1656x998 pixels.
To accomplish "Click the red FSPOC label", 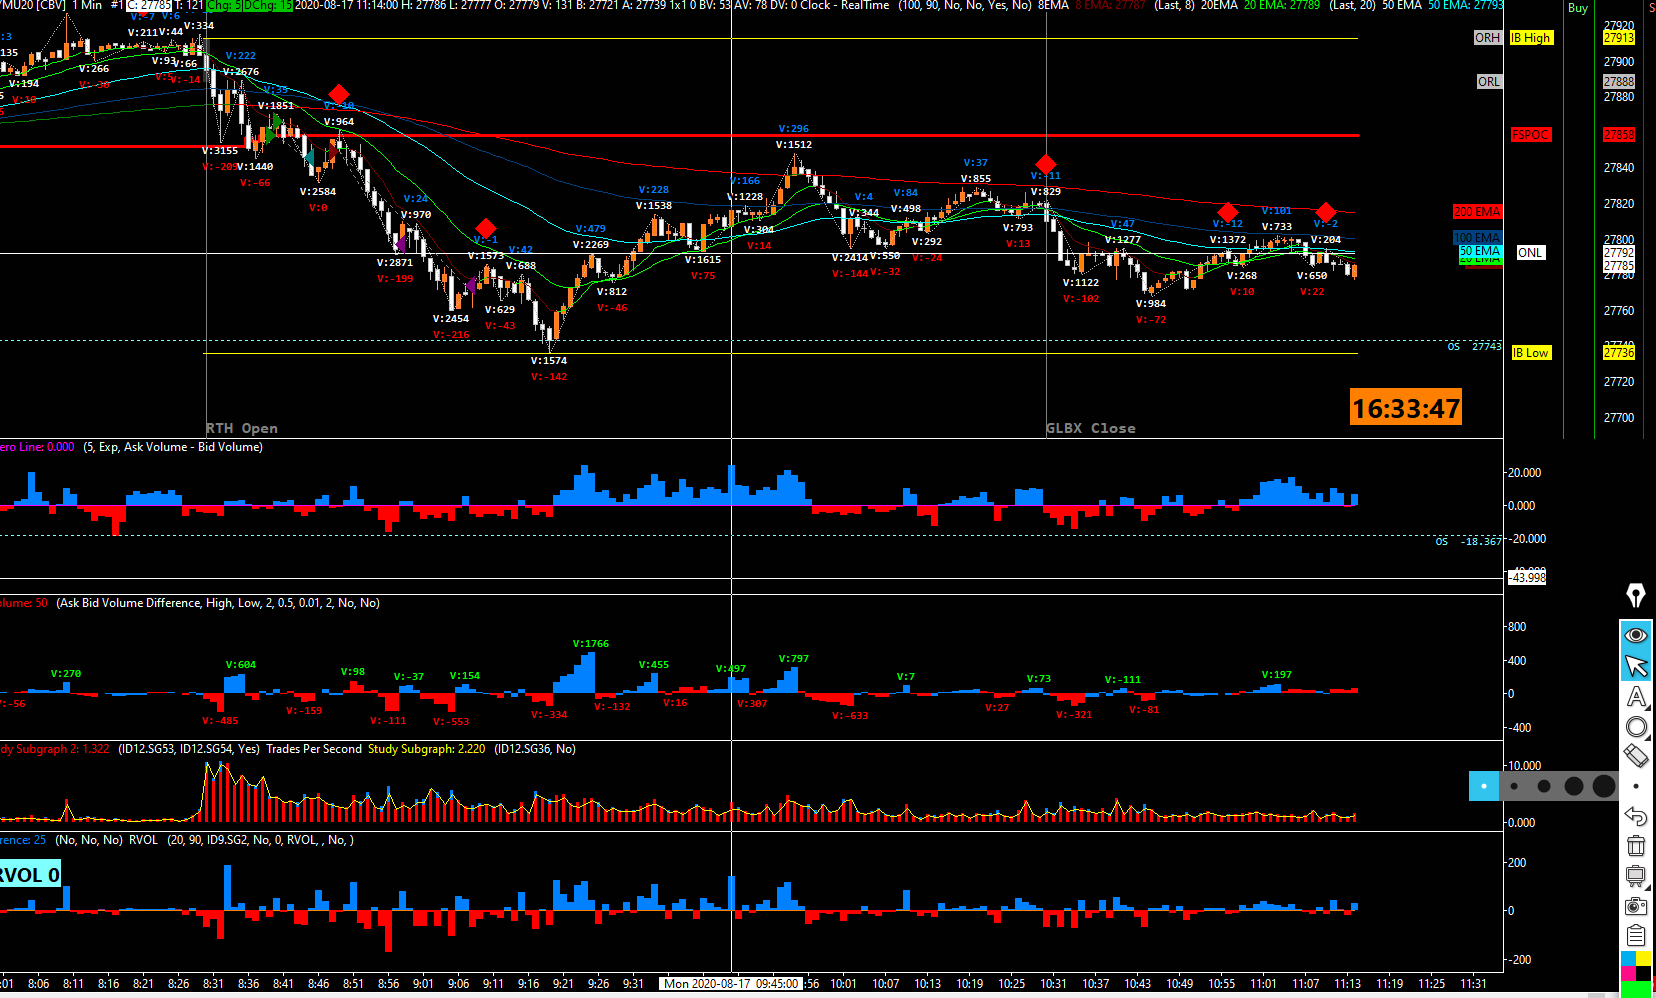I will pos(1531,135).
